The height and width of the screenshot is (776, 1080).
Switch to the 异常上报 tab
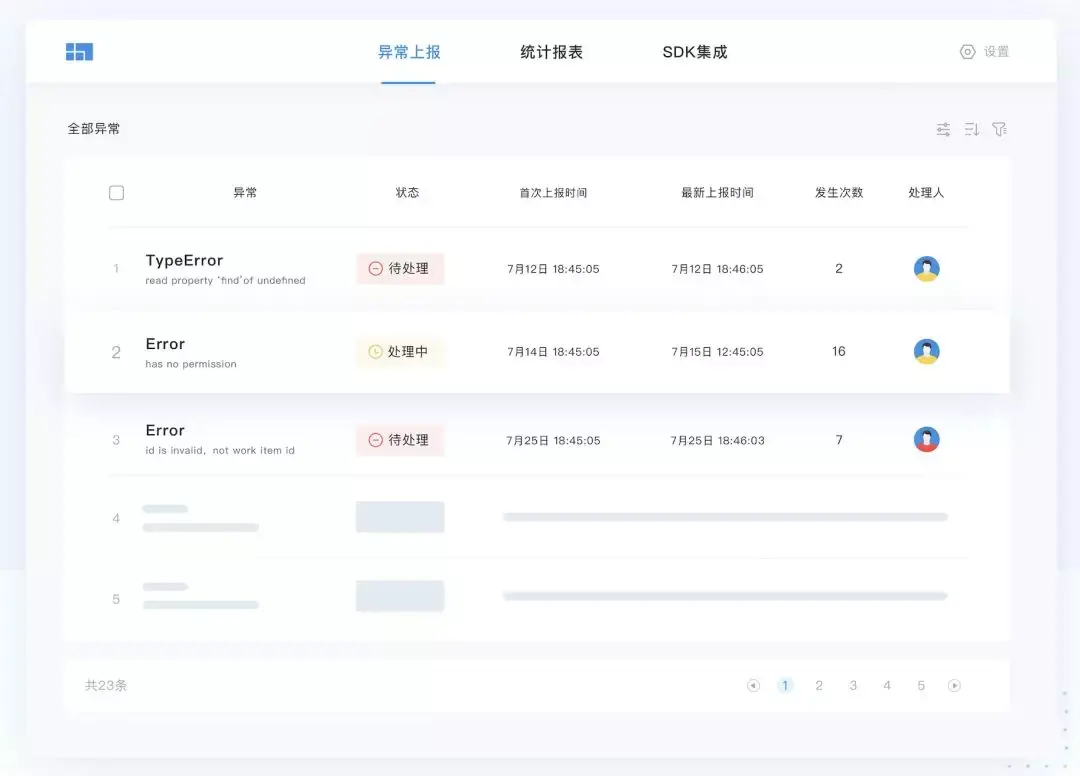click(408, 52)
